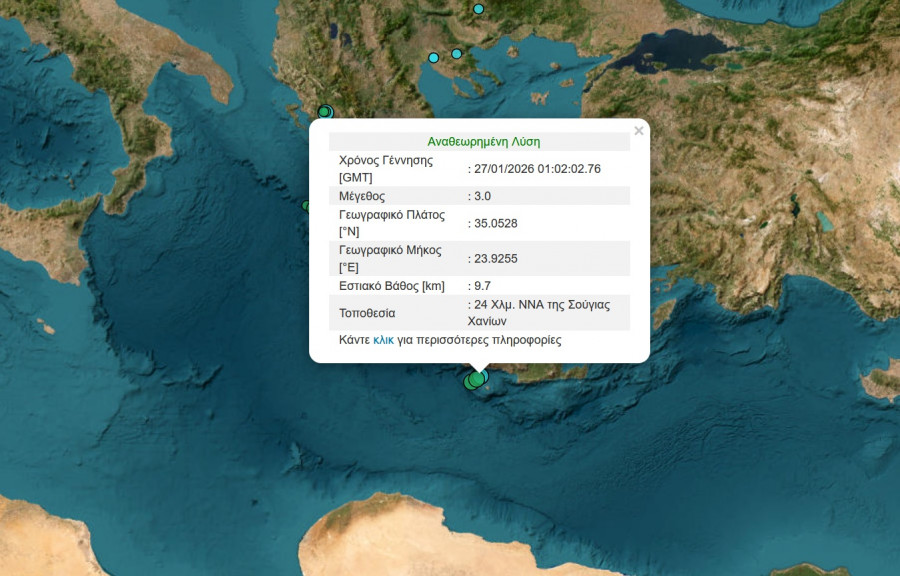Click the left cyan marker near Thessaloniki
Image resolution: width=900 pixels, height=576 pixels.
tap(434, 58)
